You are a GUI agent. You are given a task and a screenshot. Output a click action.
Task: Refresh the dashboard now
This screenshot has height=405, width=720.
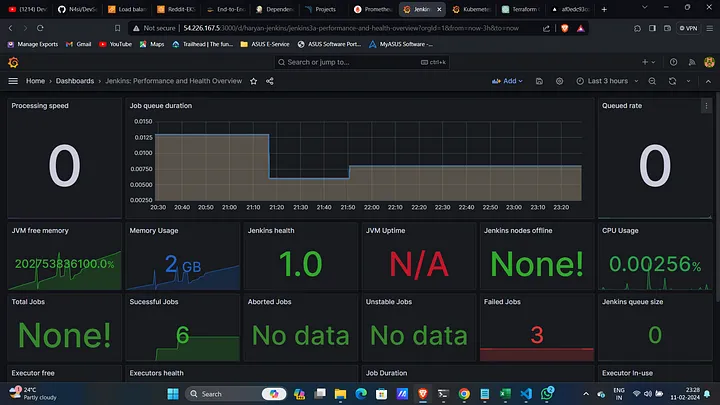(672, 81)
